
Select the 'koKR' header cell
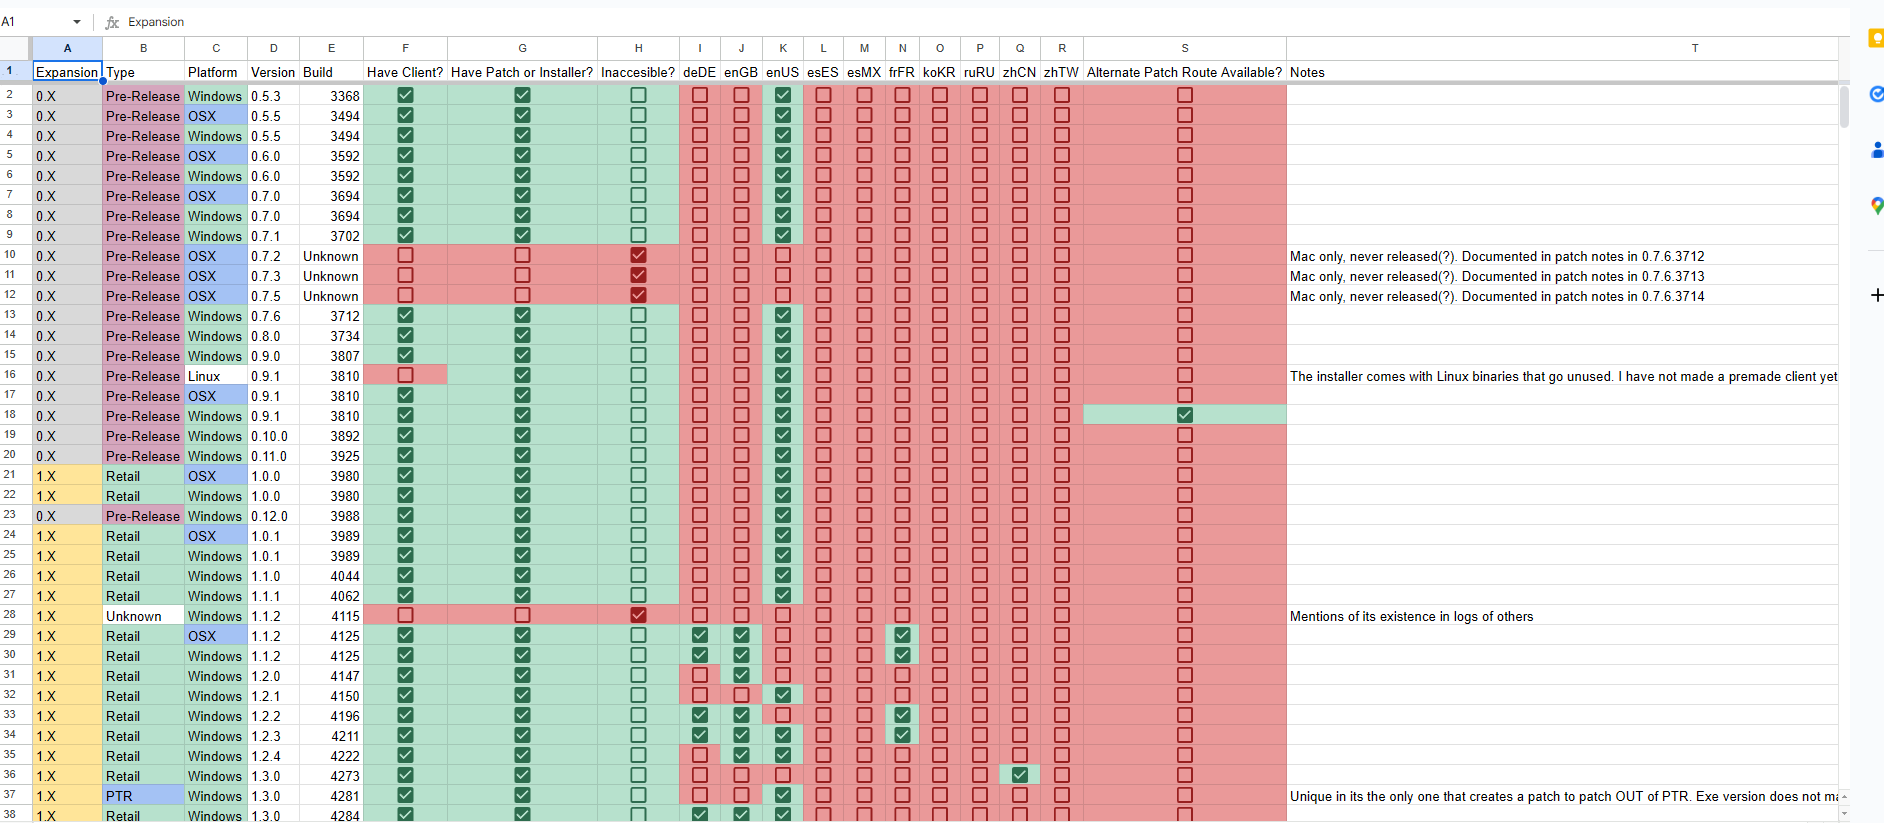[939, 72]
